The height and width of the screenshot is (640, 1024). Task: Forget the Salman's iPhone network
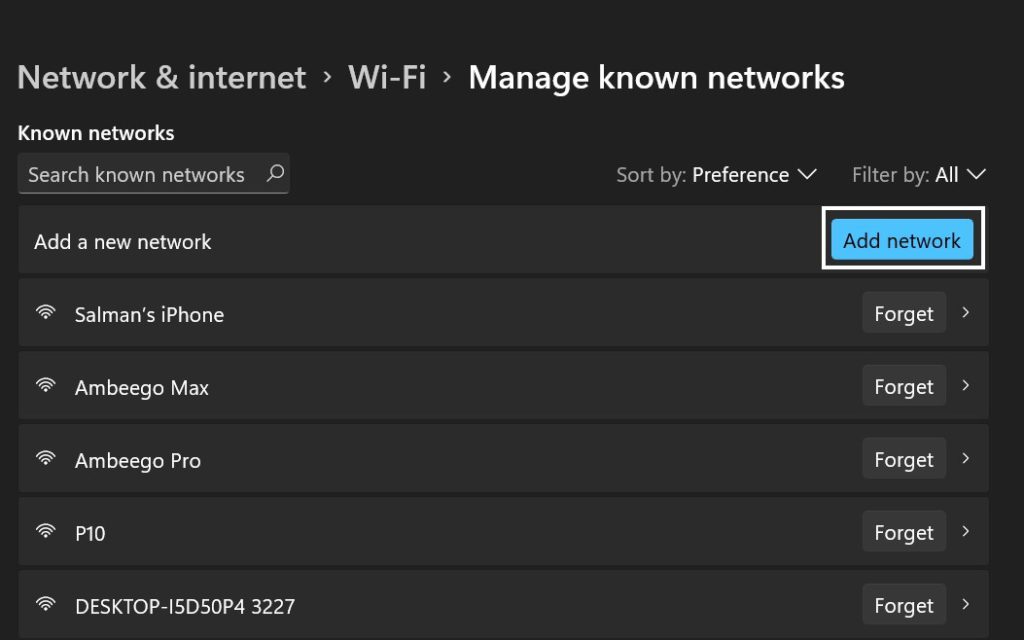click(903, 313)
